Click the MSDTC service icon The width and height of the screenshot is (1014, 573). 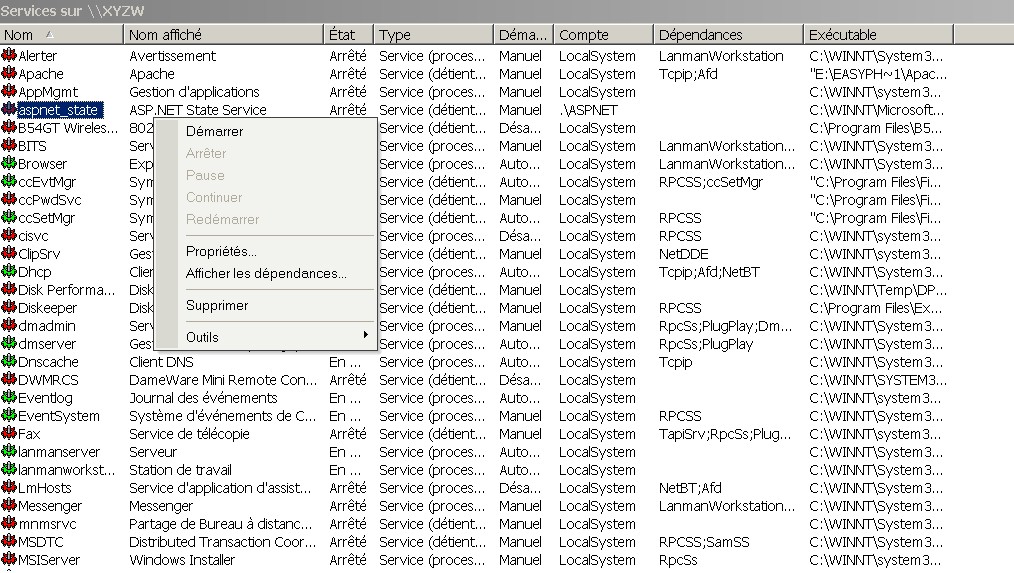[x=9, y=542]
